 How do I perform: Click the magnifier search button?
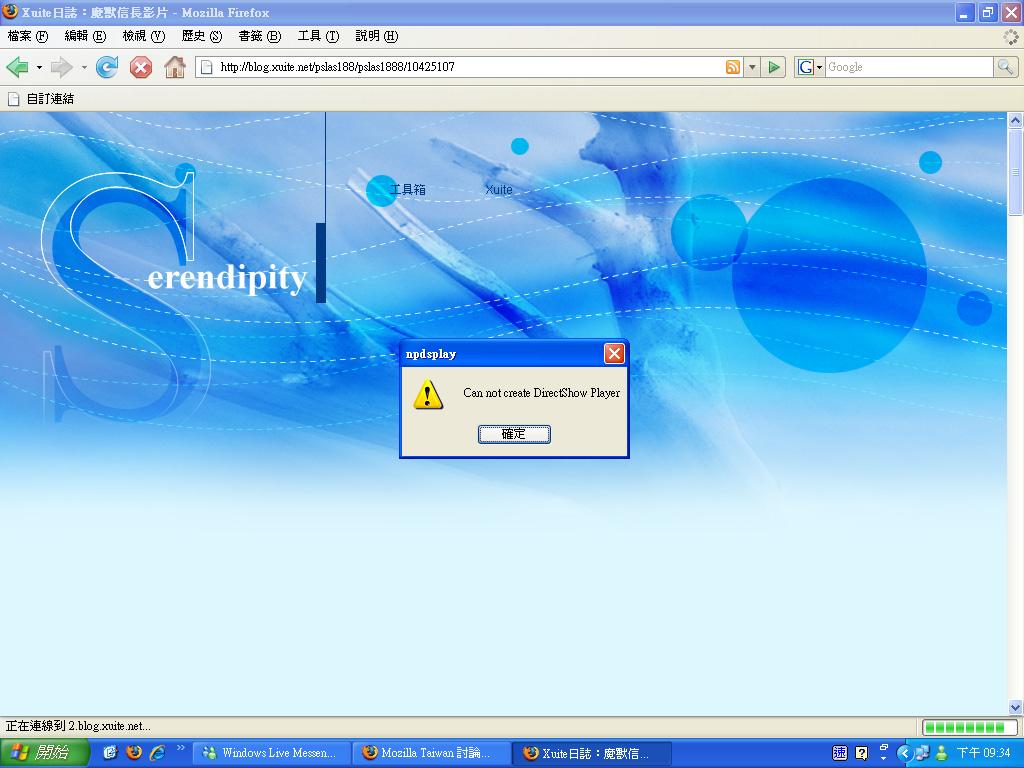click(1005, 67)
